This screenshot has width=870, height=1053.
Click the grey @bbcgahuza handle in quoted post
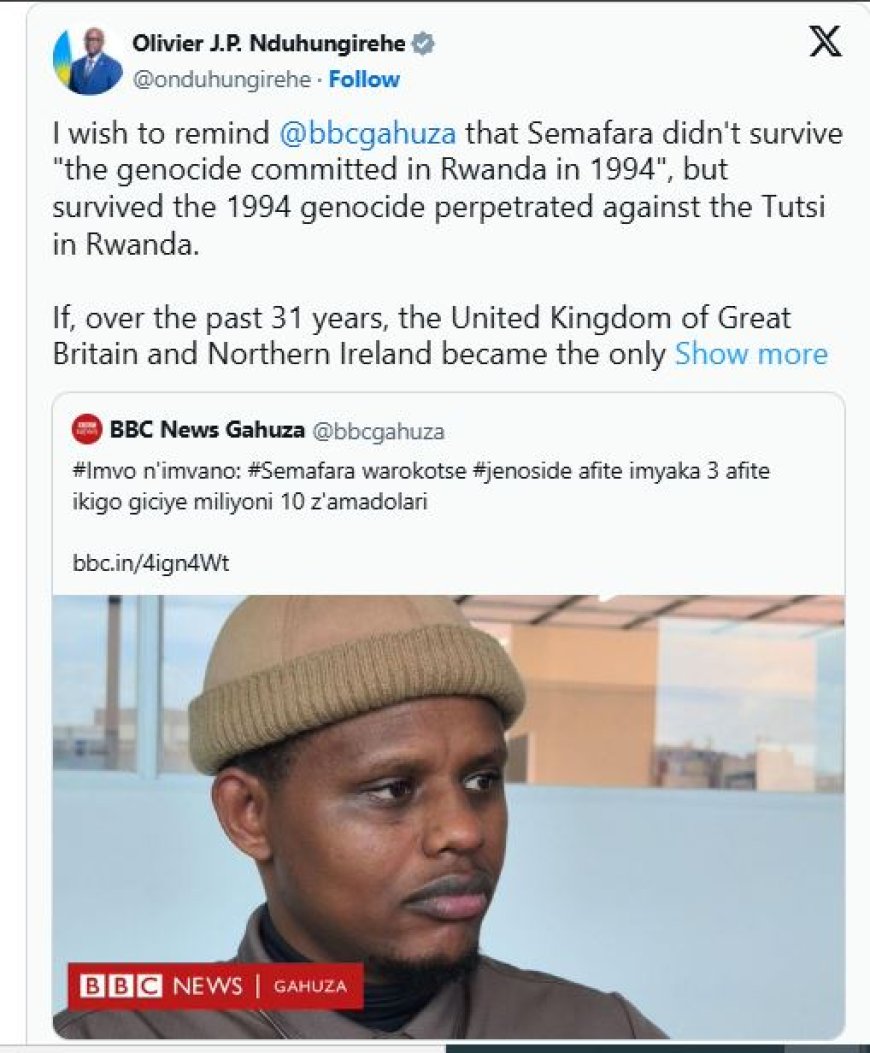(x=379, y=432)
